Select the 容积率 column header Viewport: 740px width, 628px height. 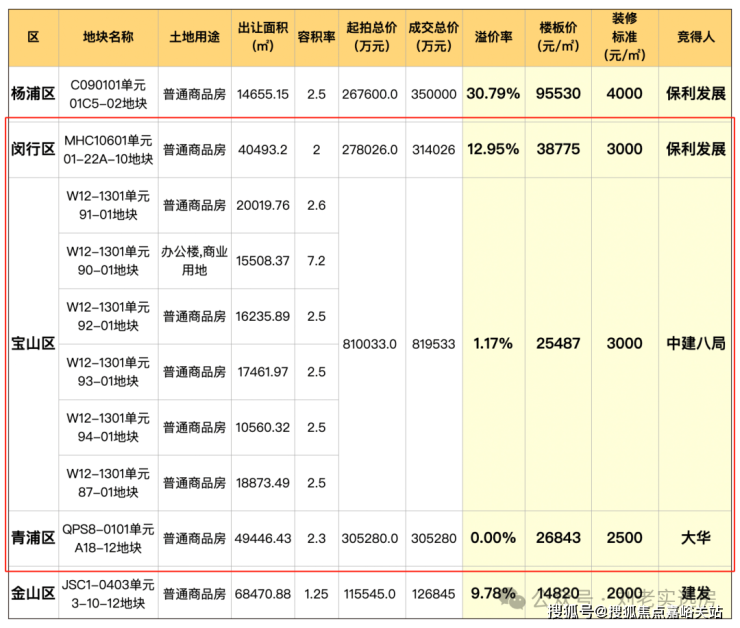click(316, 36)
